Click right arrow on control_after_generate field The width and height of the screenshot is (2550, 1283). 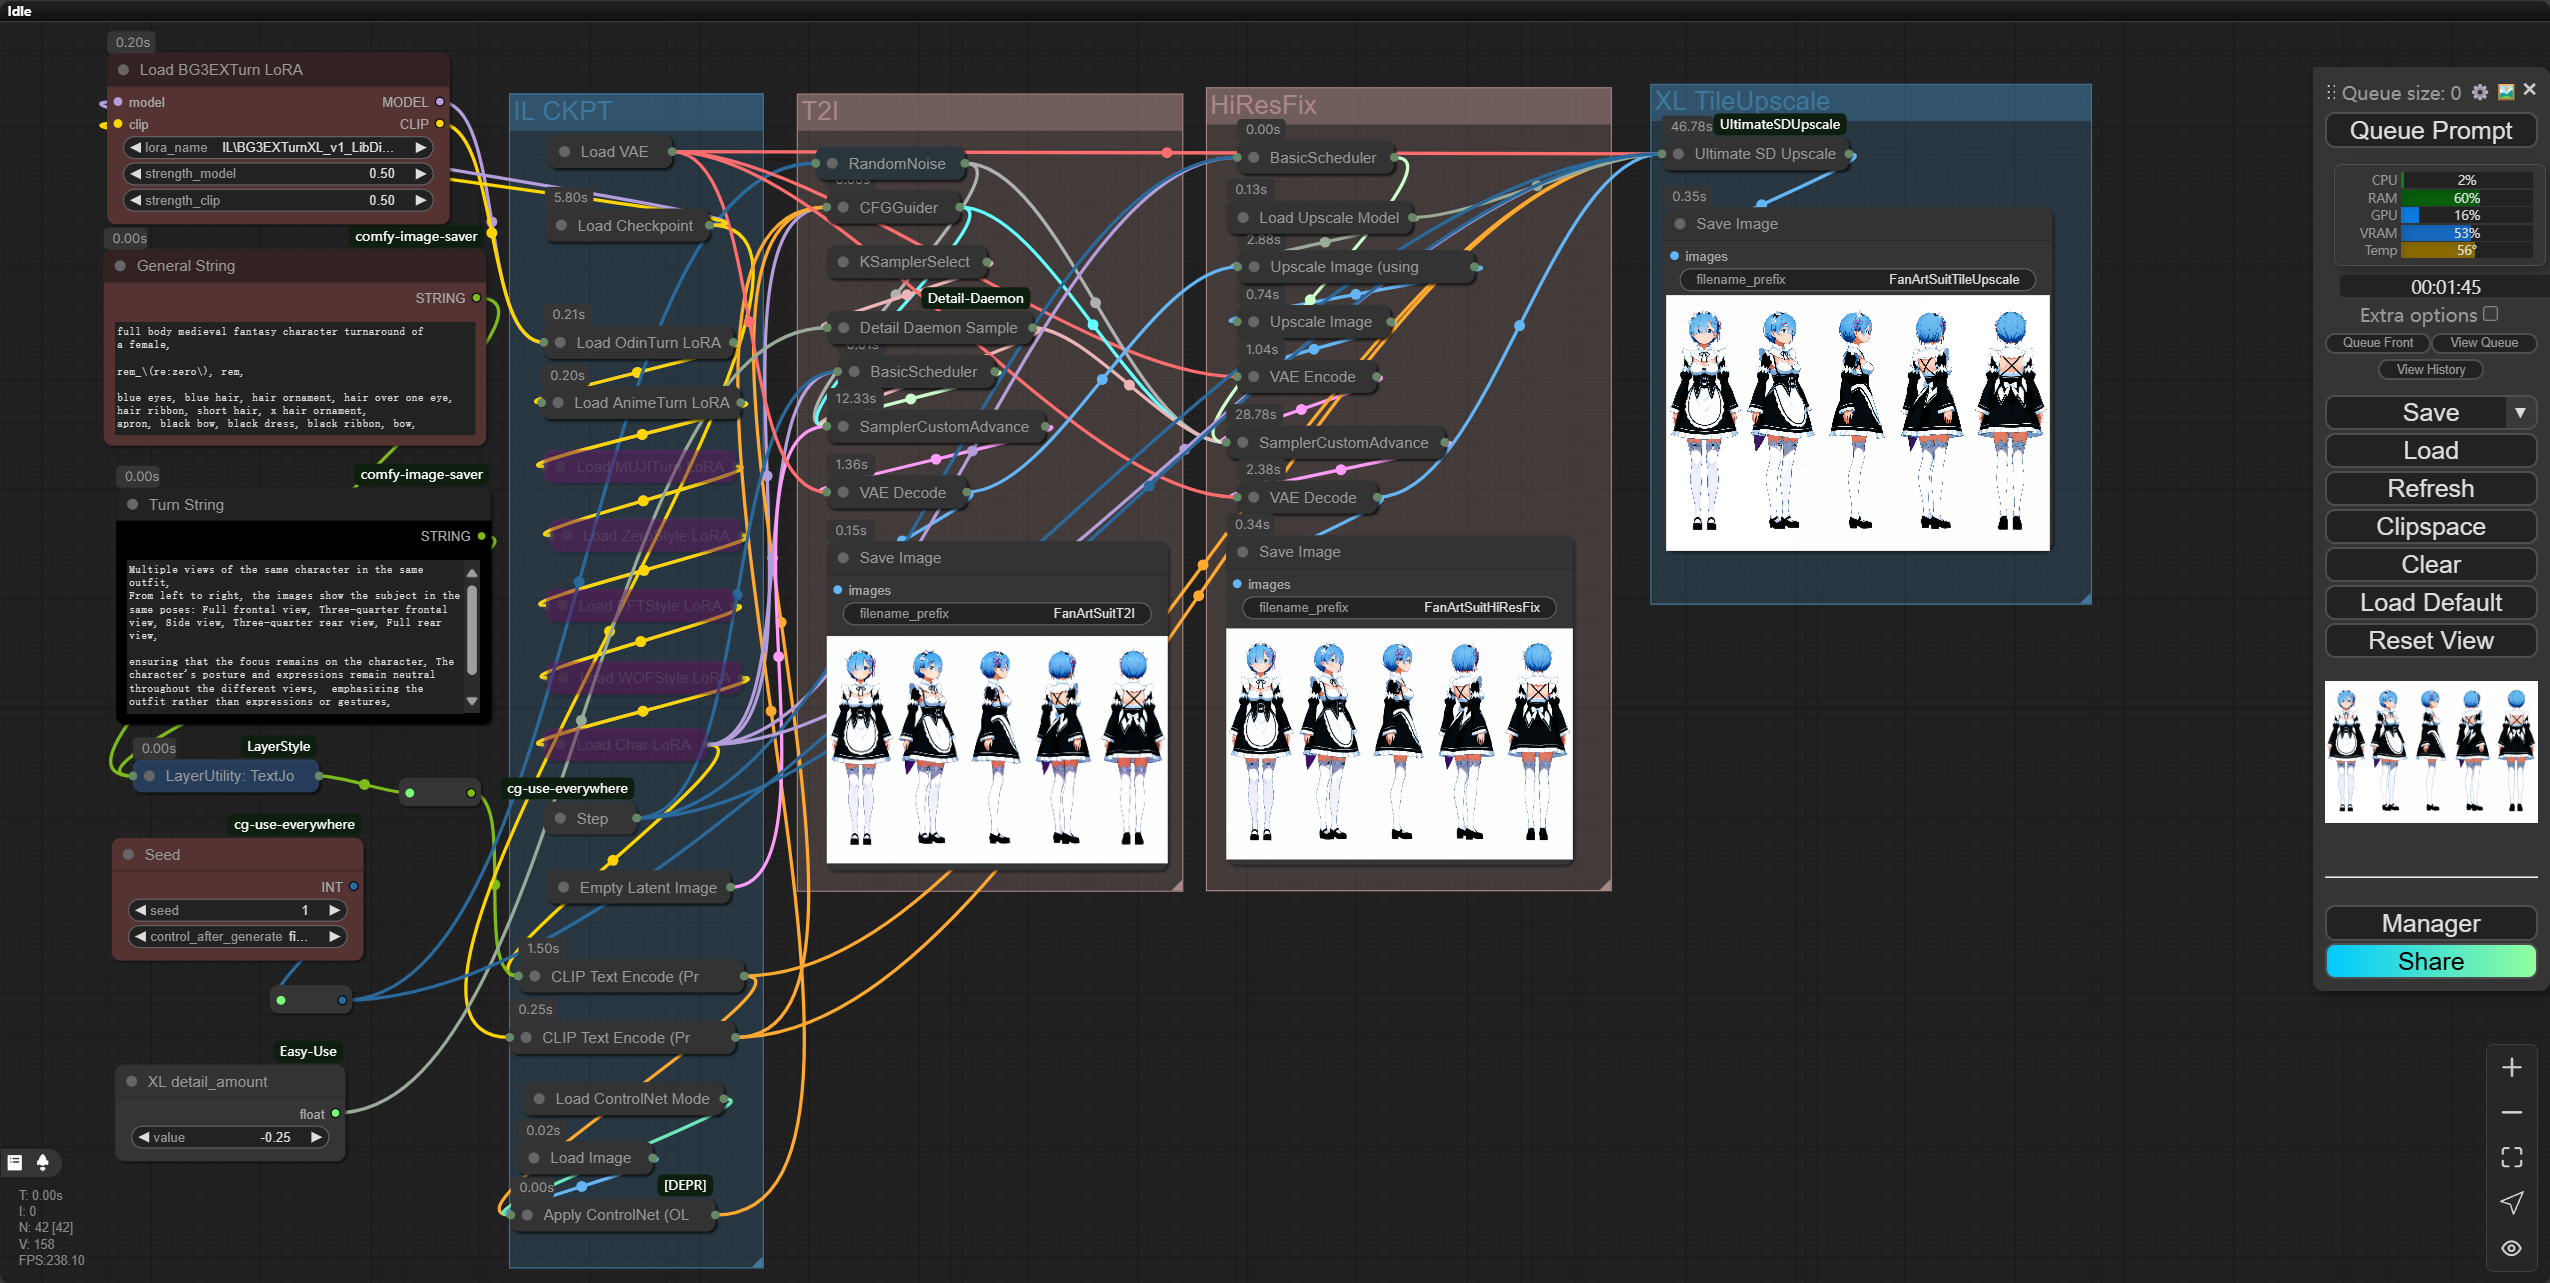[335, 936]
